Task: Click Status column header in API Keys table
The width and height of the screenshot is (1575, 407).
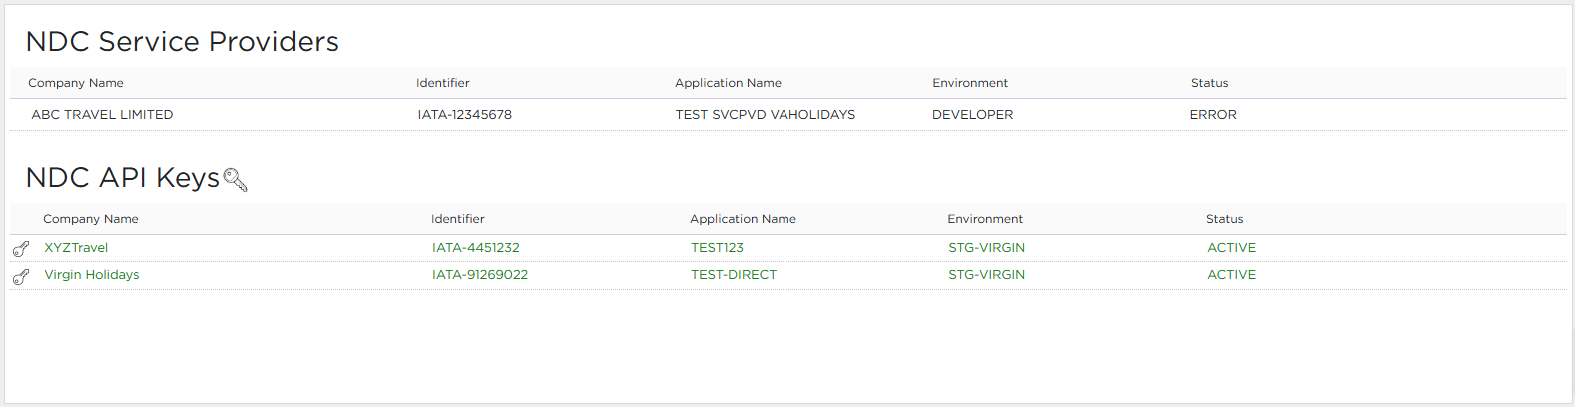Action: click(x=1224, y=219)
